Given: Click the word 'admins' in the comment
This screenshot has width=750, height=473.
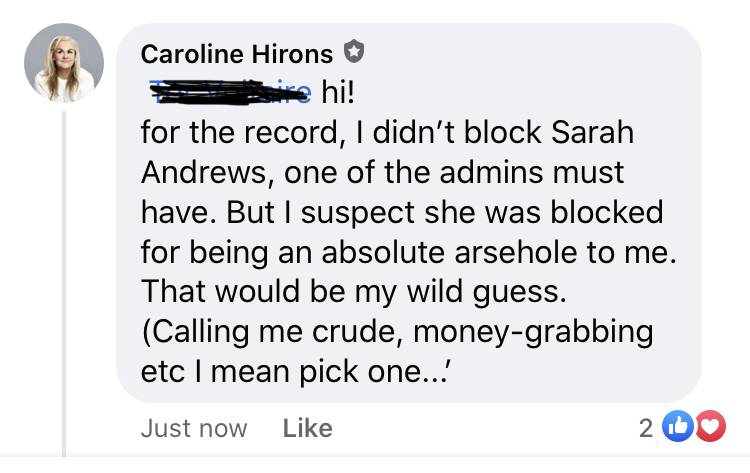Looking at the screenshot, I should point(492,172).
